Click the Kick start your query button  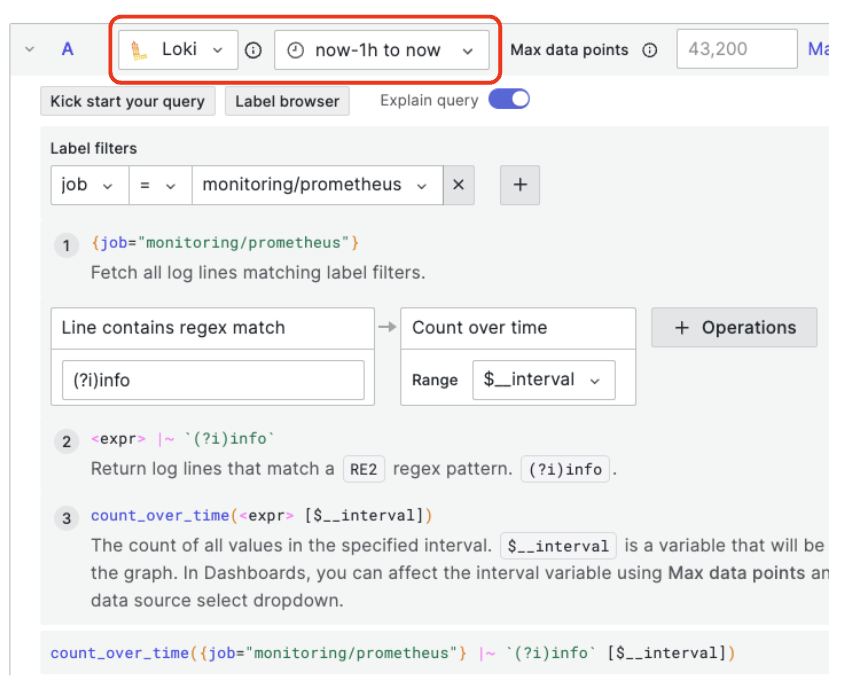pos(127,101)
